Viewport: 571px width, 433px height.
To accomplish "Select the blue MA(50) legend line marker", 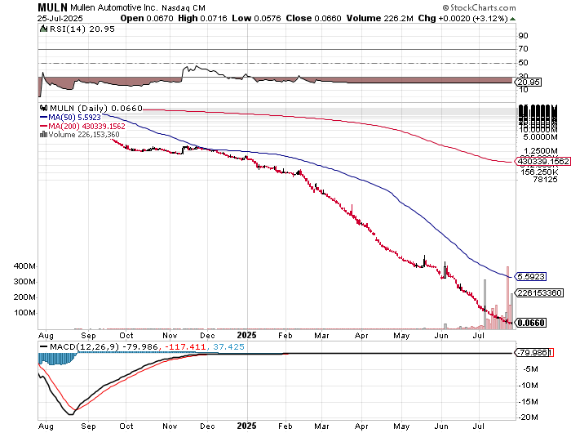I will (44, 117).
